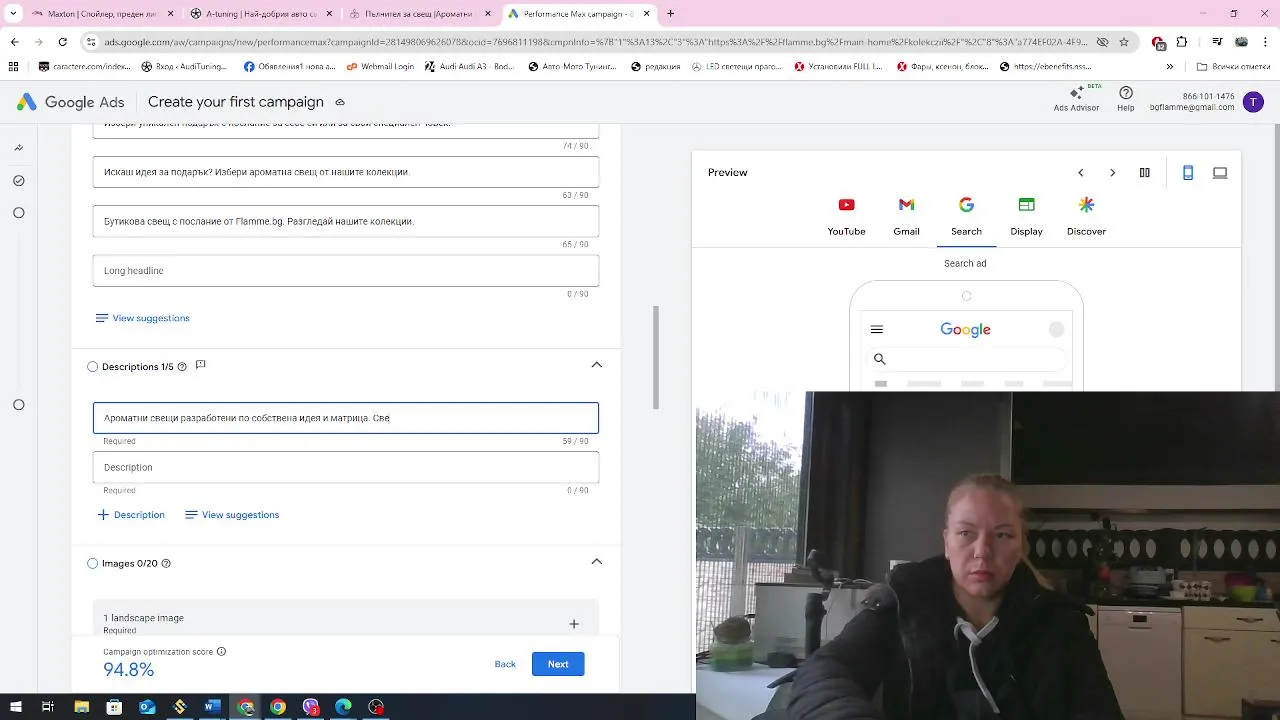Click the Flamme.bg long headline field
Viewport: 1280px width, 720px height.
click(346, 221)
